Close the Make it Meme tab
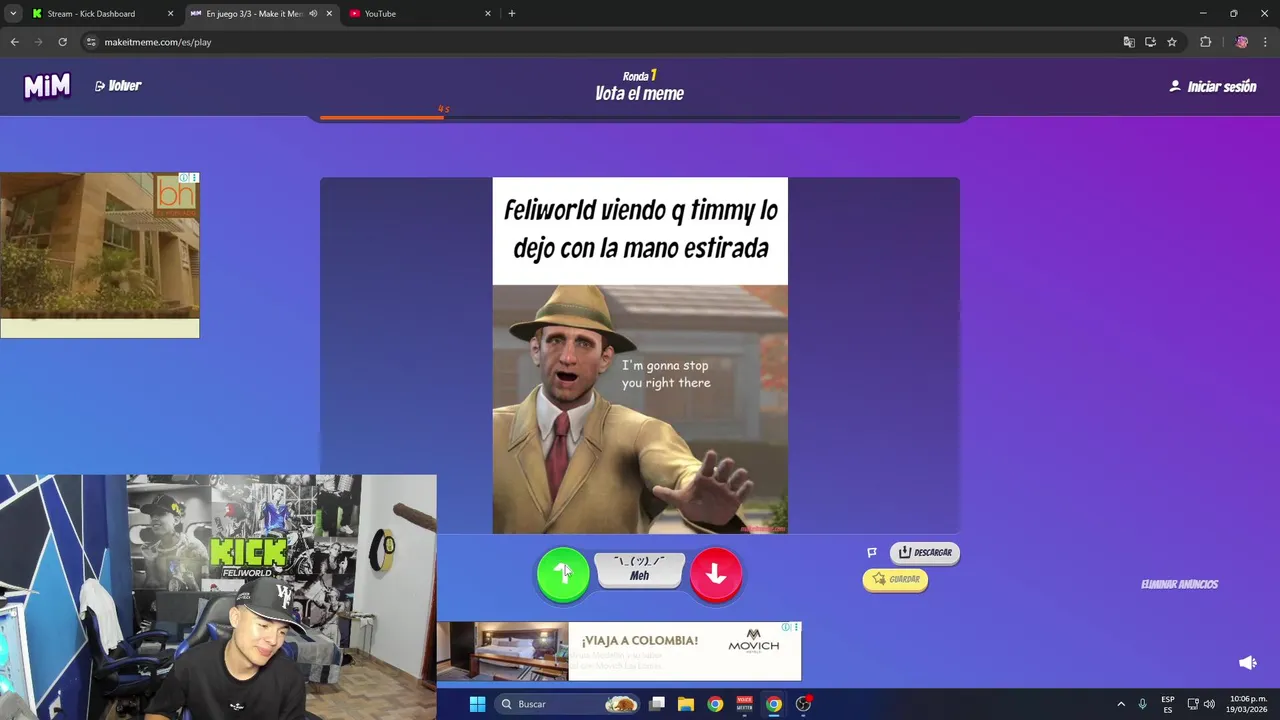Screen dimensions: 1280x720 [x=329, y=14]
